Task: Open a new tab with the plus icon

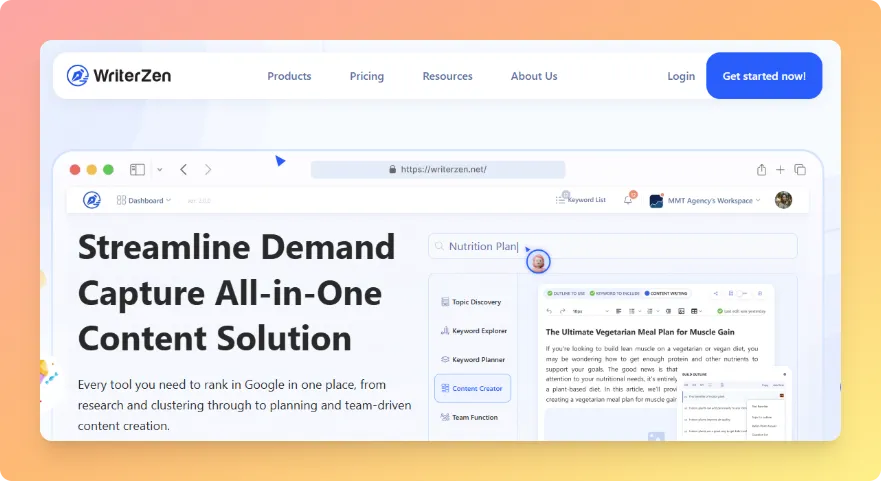Action: click(x=780, y=169)
